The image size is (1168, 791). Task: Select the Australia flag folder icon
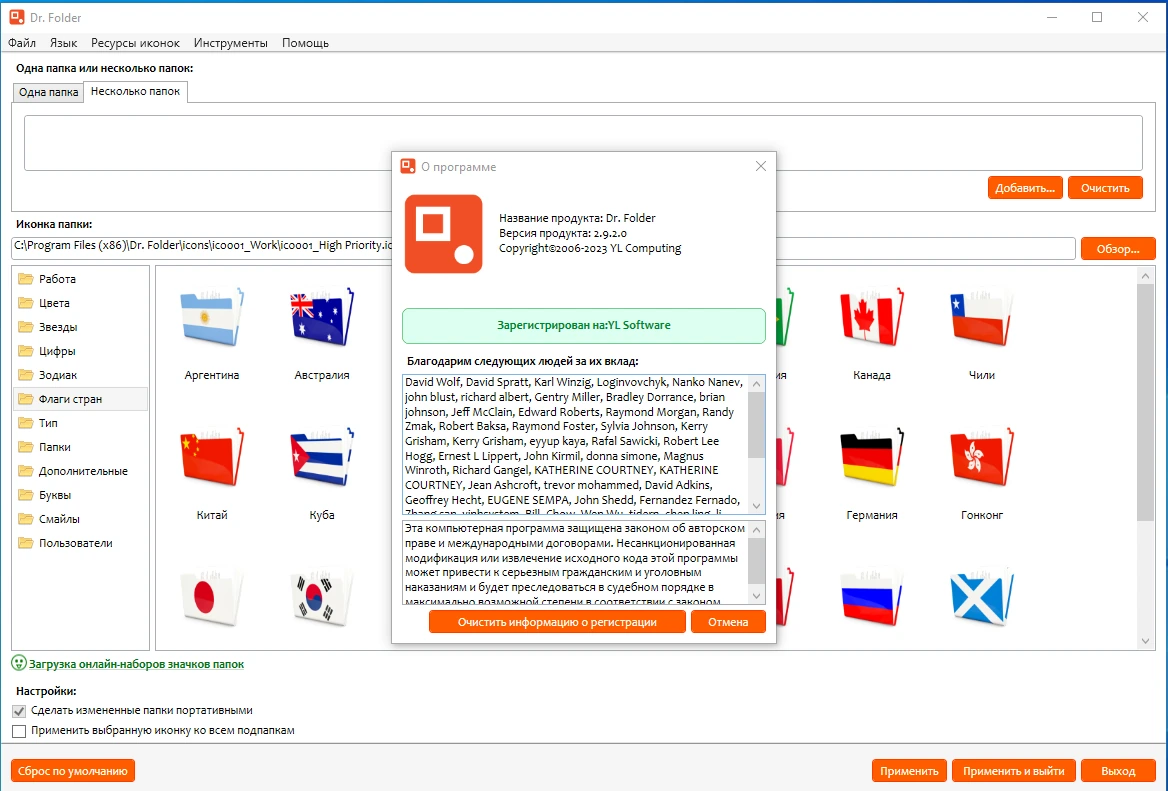tap(322, 318)
